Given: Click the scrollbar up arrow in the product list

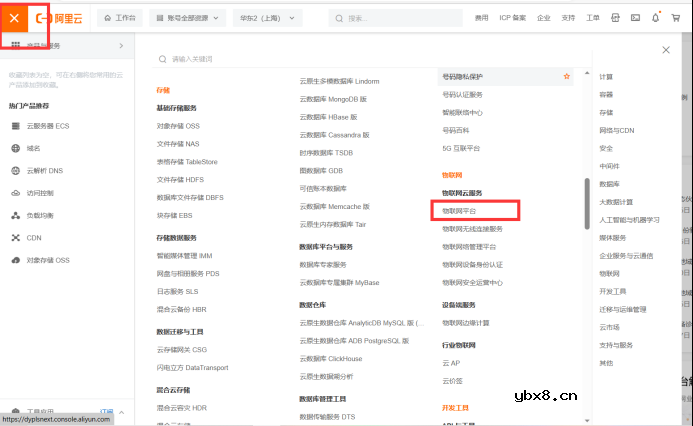Looking at the screenshot, I should click(x=587, y=73).
